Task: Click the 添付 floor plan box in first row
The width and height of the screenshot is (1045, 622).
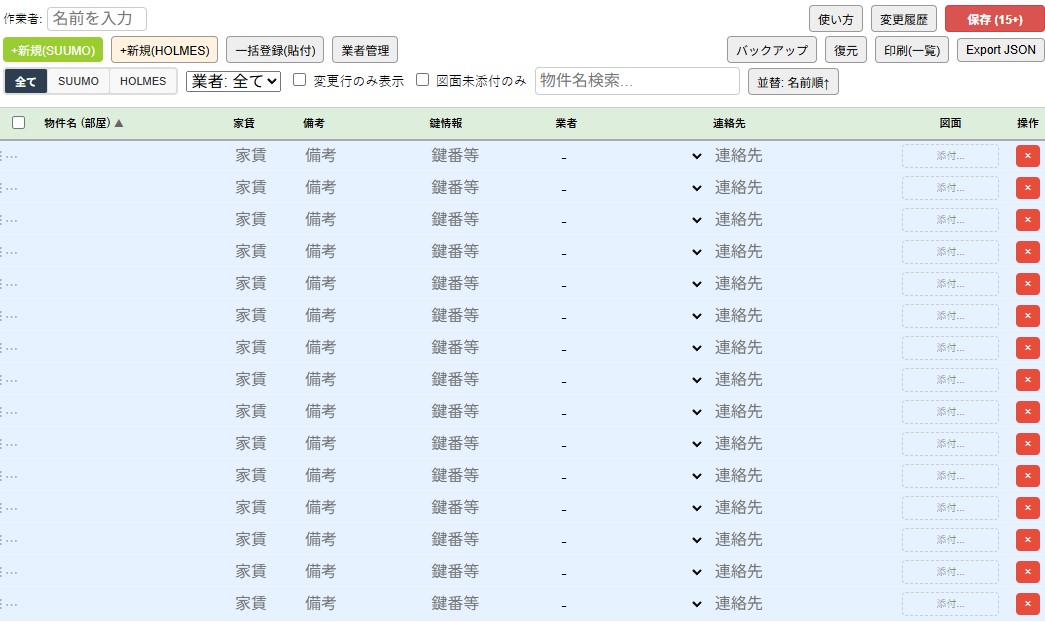Action: tap(949, 156)
